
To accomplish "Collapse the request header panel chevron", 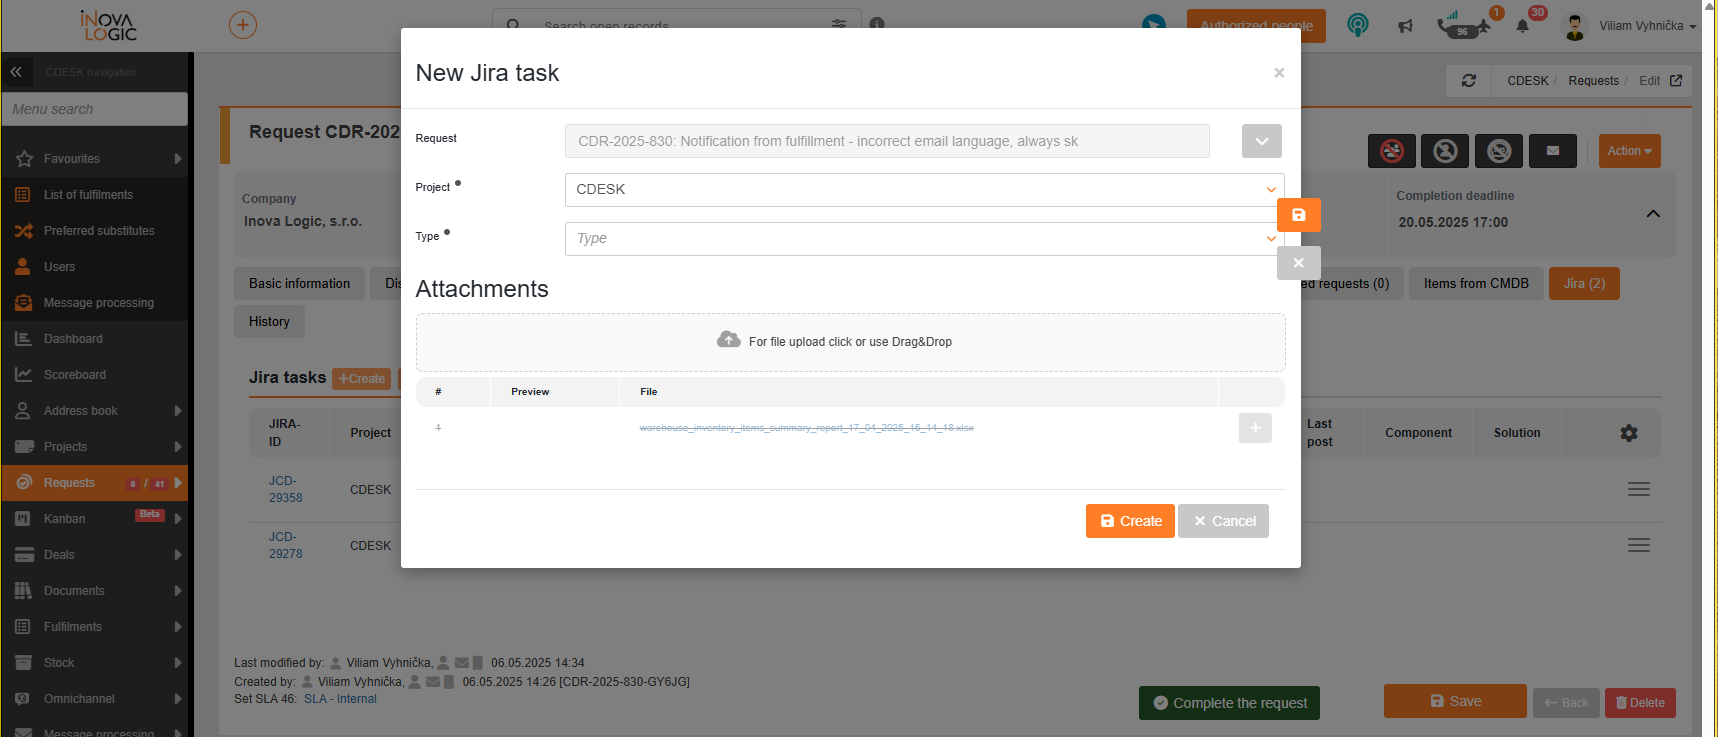I will [1653, 214].
